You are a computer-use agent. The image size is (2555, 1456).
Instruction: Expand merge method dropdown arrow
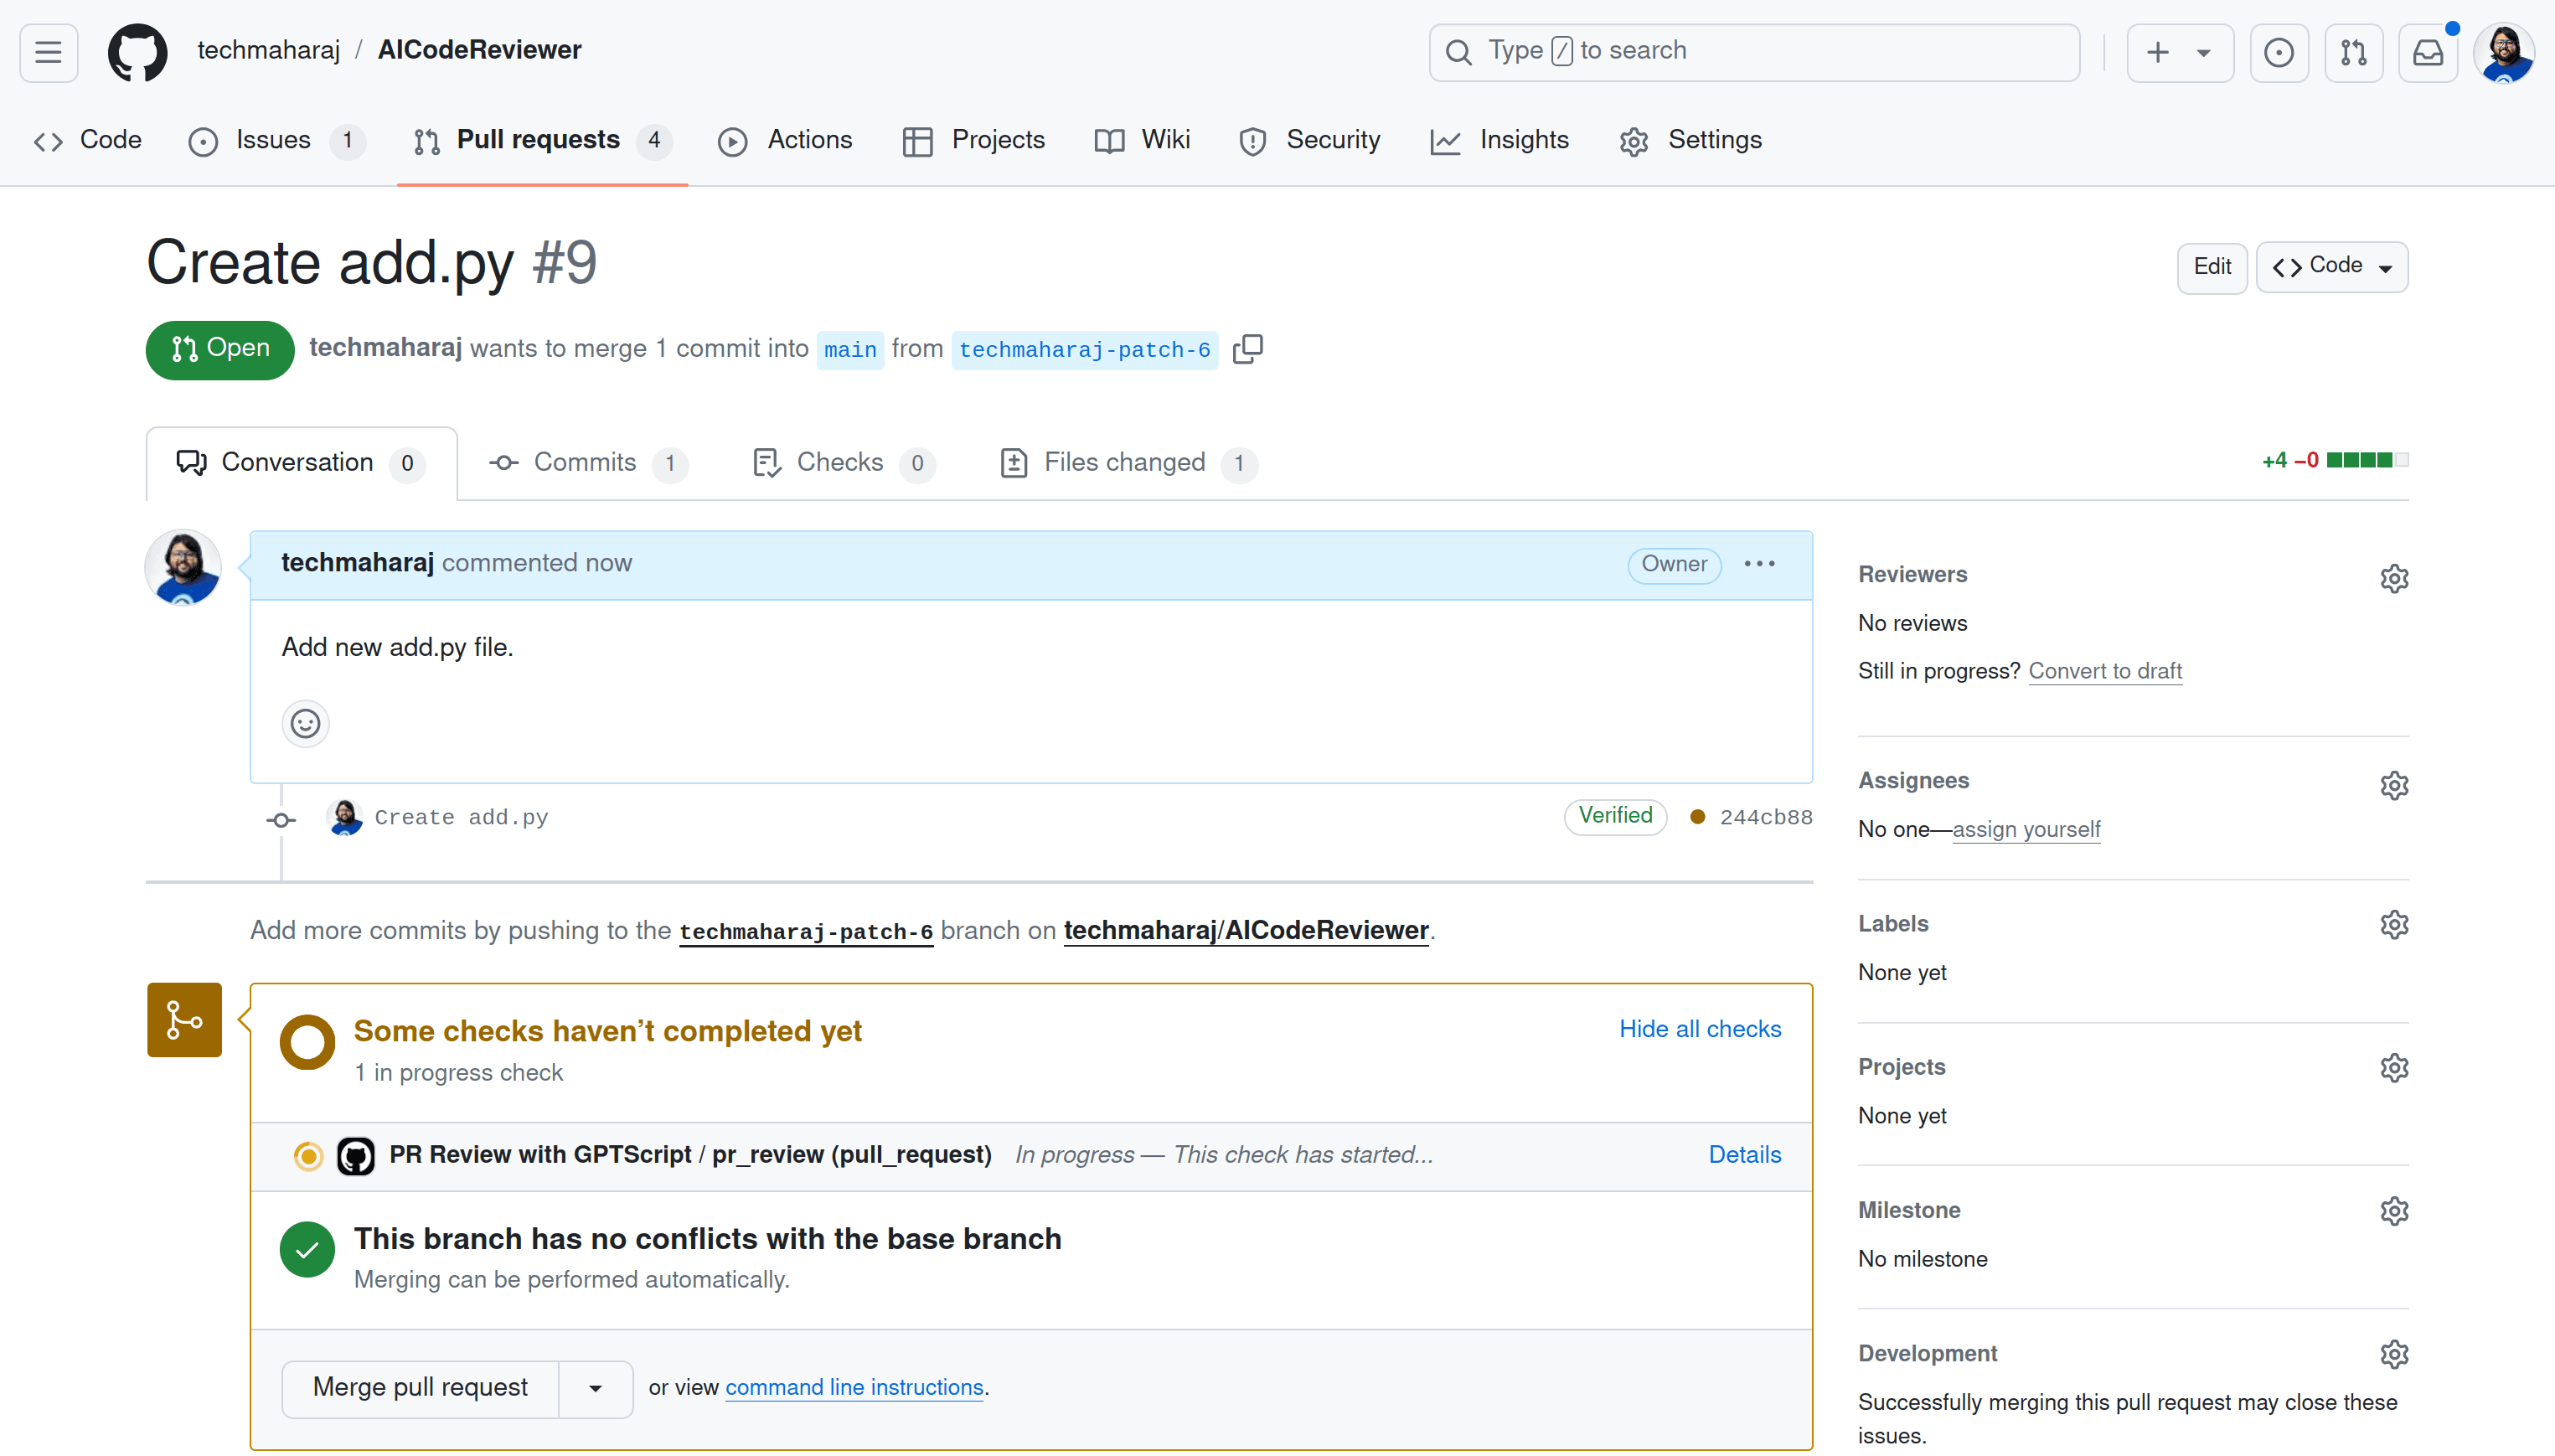(595, 1388)
